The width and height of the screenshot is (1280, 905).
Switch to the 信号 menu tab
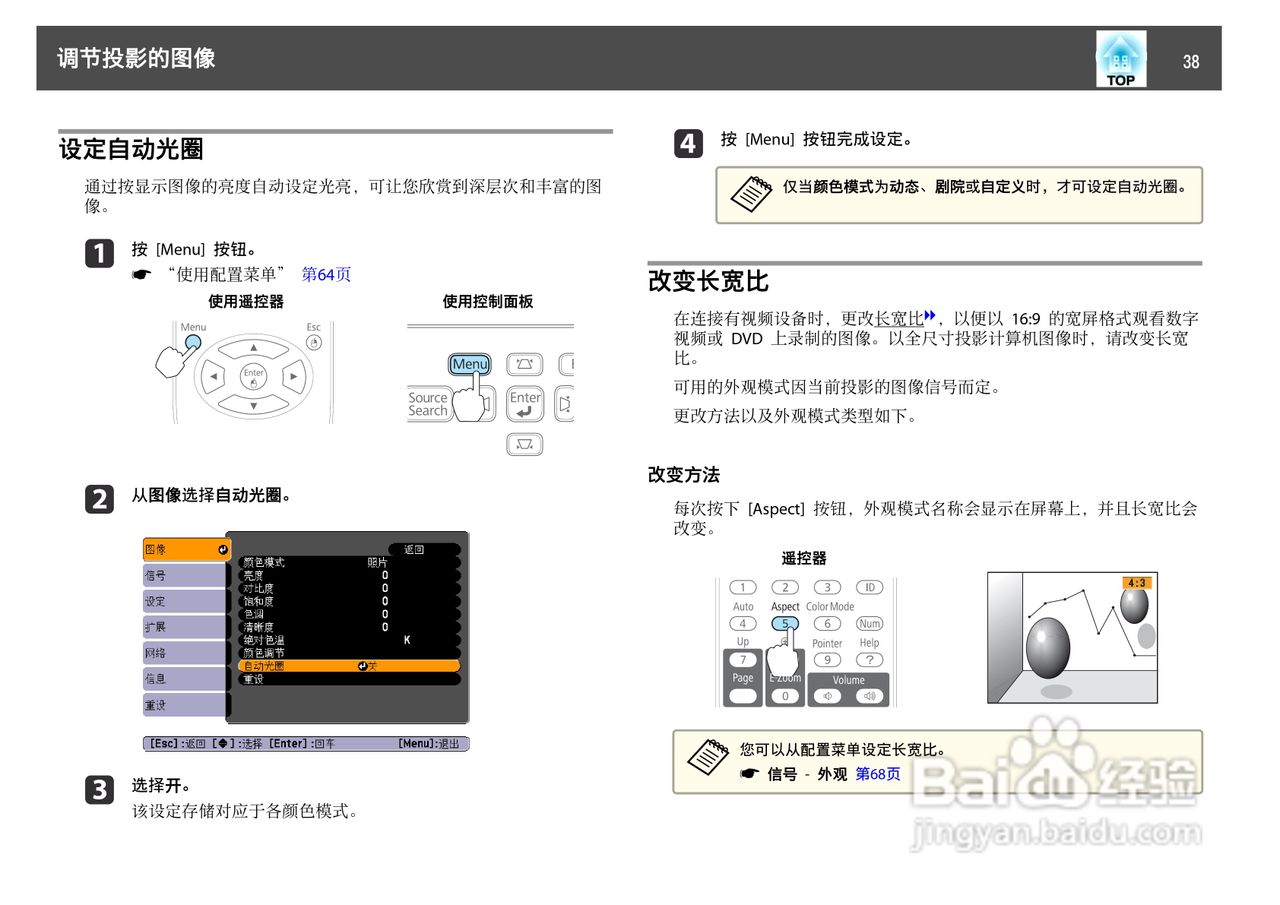pos(154,576)
